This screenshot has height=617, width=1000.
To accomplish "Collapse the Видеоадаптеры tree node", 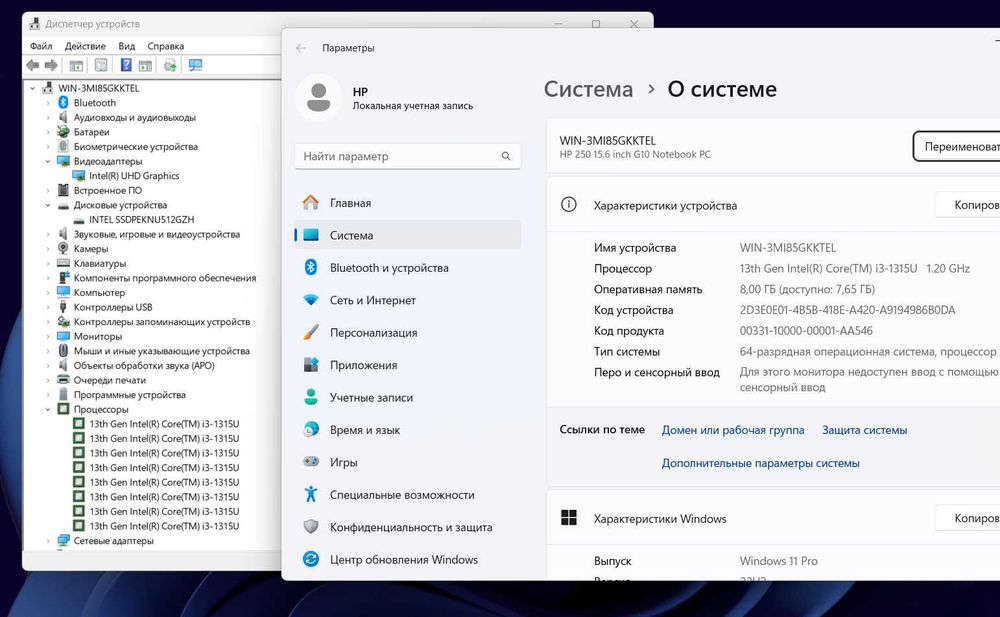I will 48,161.
